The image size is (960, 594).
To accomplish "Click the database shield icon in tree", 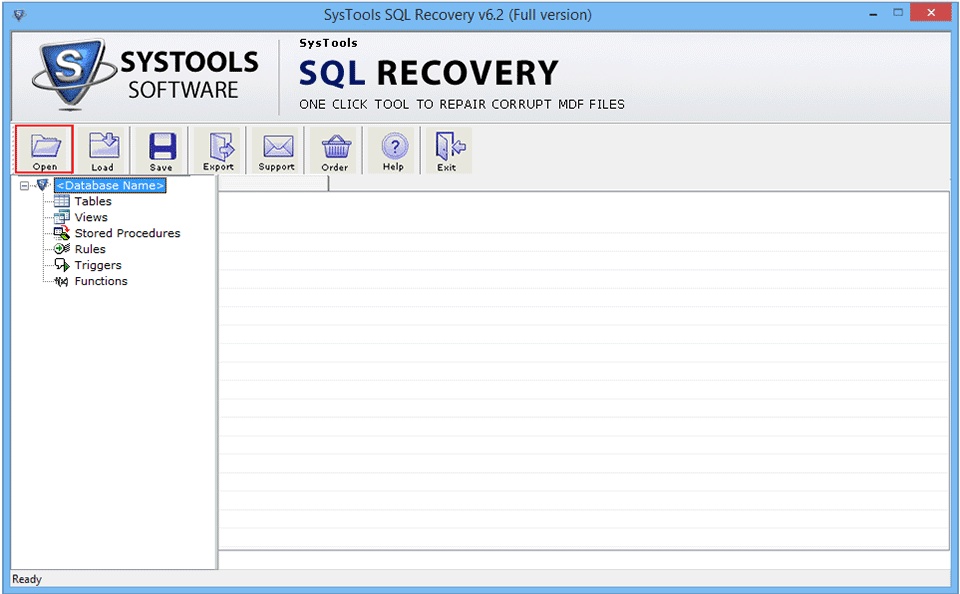I will coord(43,185).
